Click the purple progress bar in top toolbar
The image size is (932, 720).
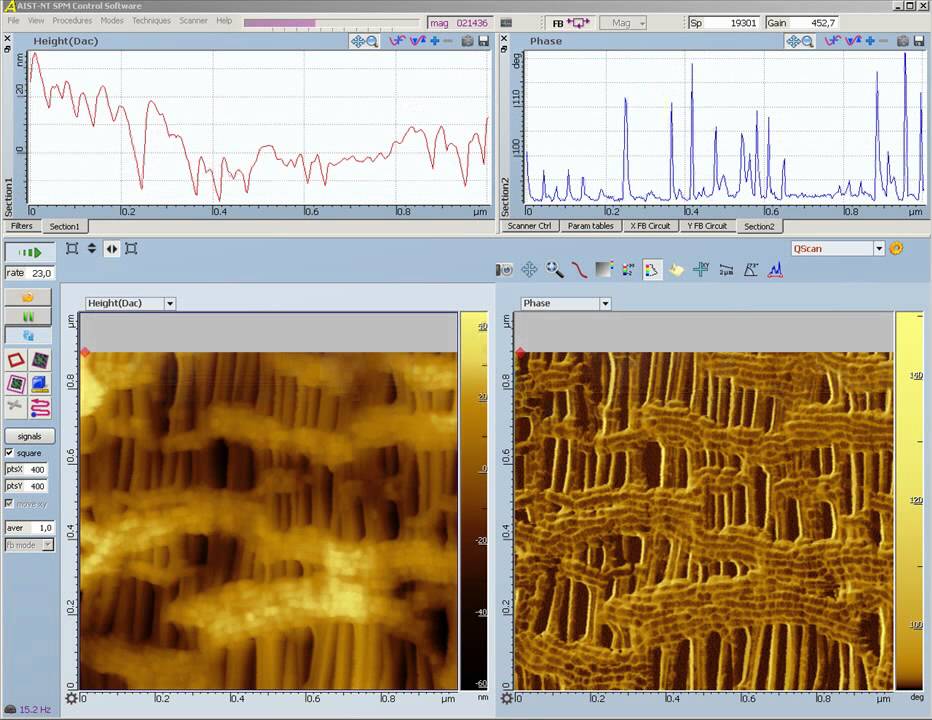pos(332,23)
